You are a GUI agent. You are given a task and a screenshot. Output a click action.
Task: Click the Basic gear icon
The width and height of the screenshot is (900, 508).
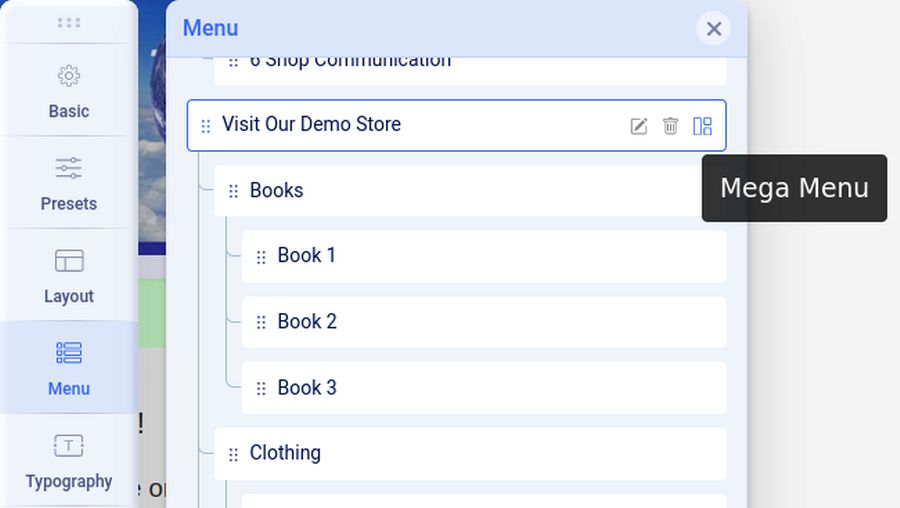click(69, 76)
